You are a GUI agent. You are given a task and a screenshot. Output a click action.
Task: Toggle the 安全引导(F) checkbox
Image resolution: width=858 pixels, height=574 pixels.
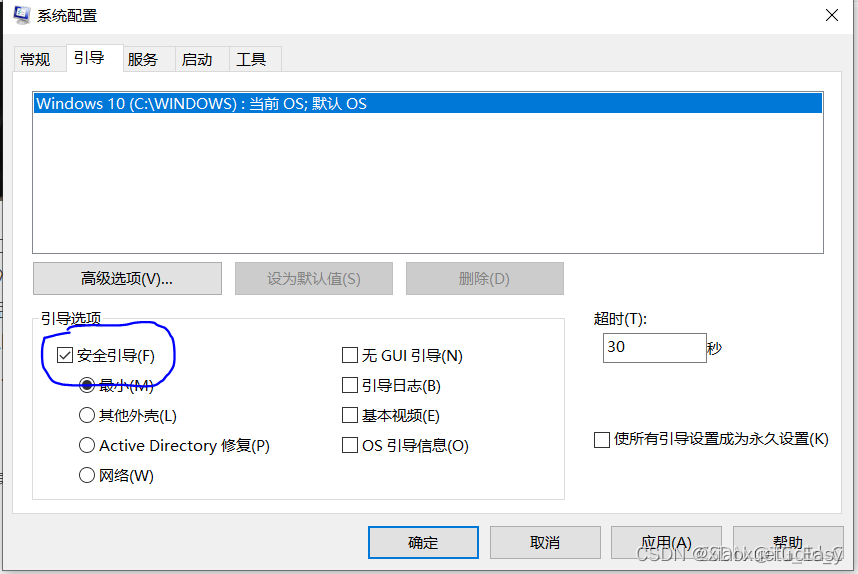65,356
